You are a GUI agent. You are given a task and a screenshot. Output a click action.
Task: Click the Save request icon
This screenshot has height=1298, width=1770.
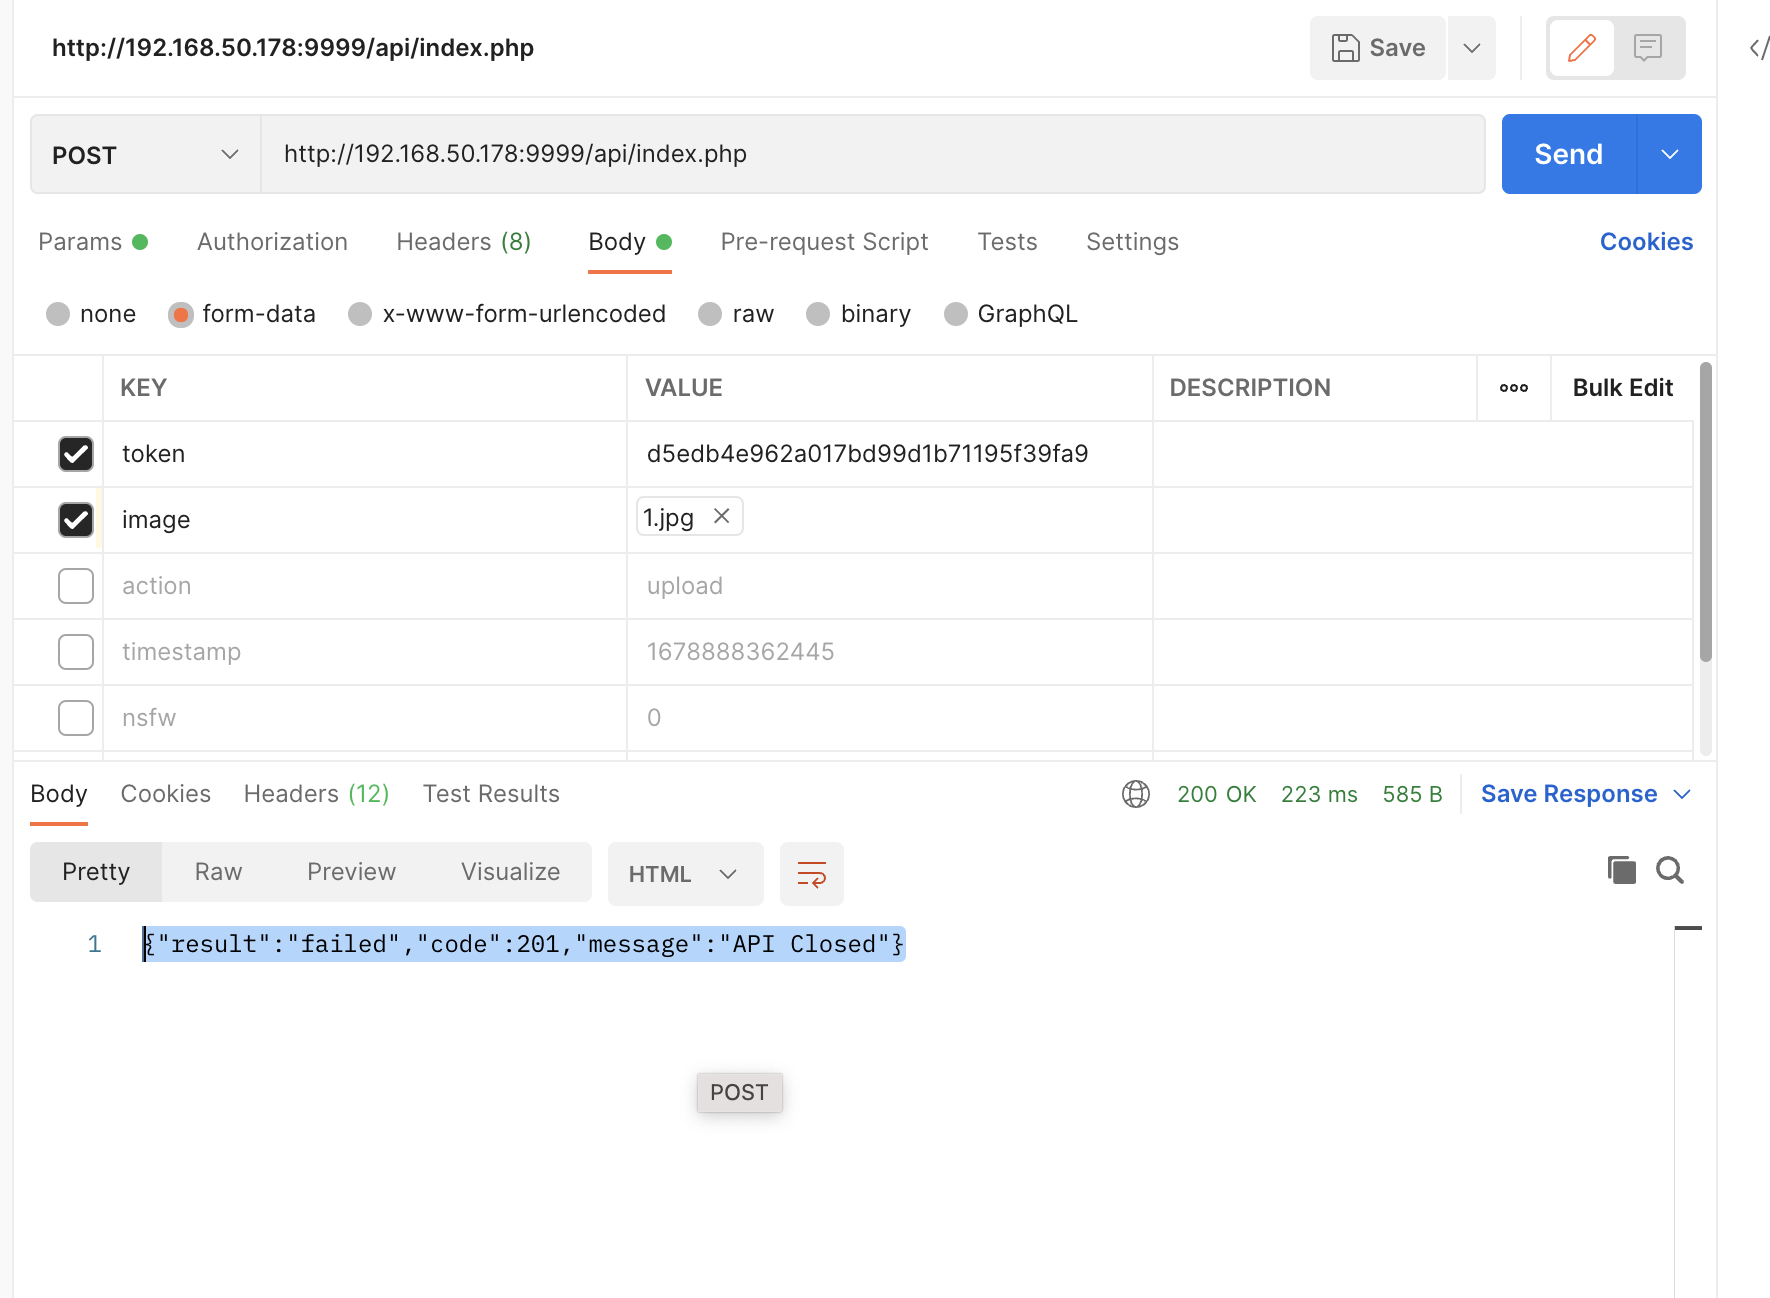click(x=1345, y=47)
